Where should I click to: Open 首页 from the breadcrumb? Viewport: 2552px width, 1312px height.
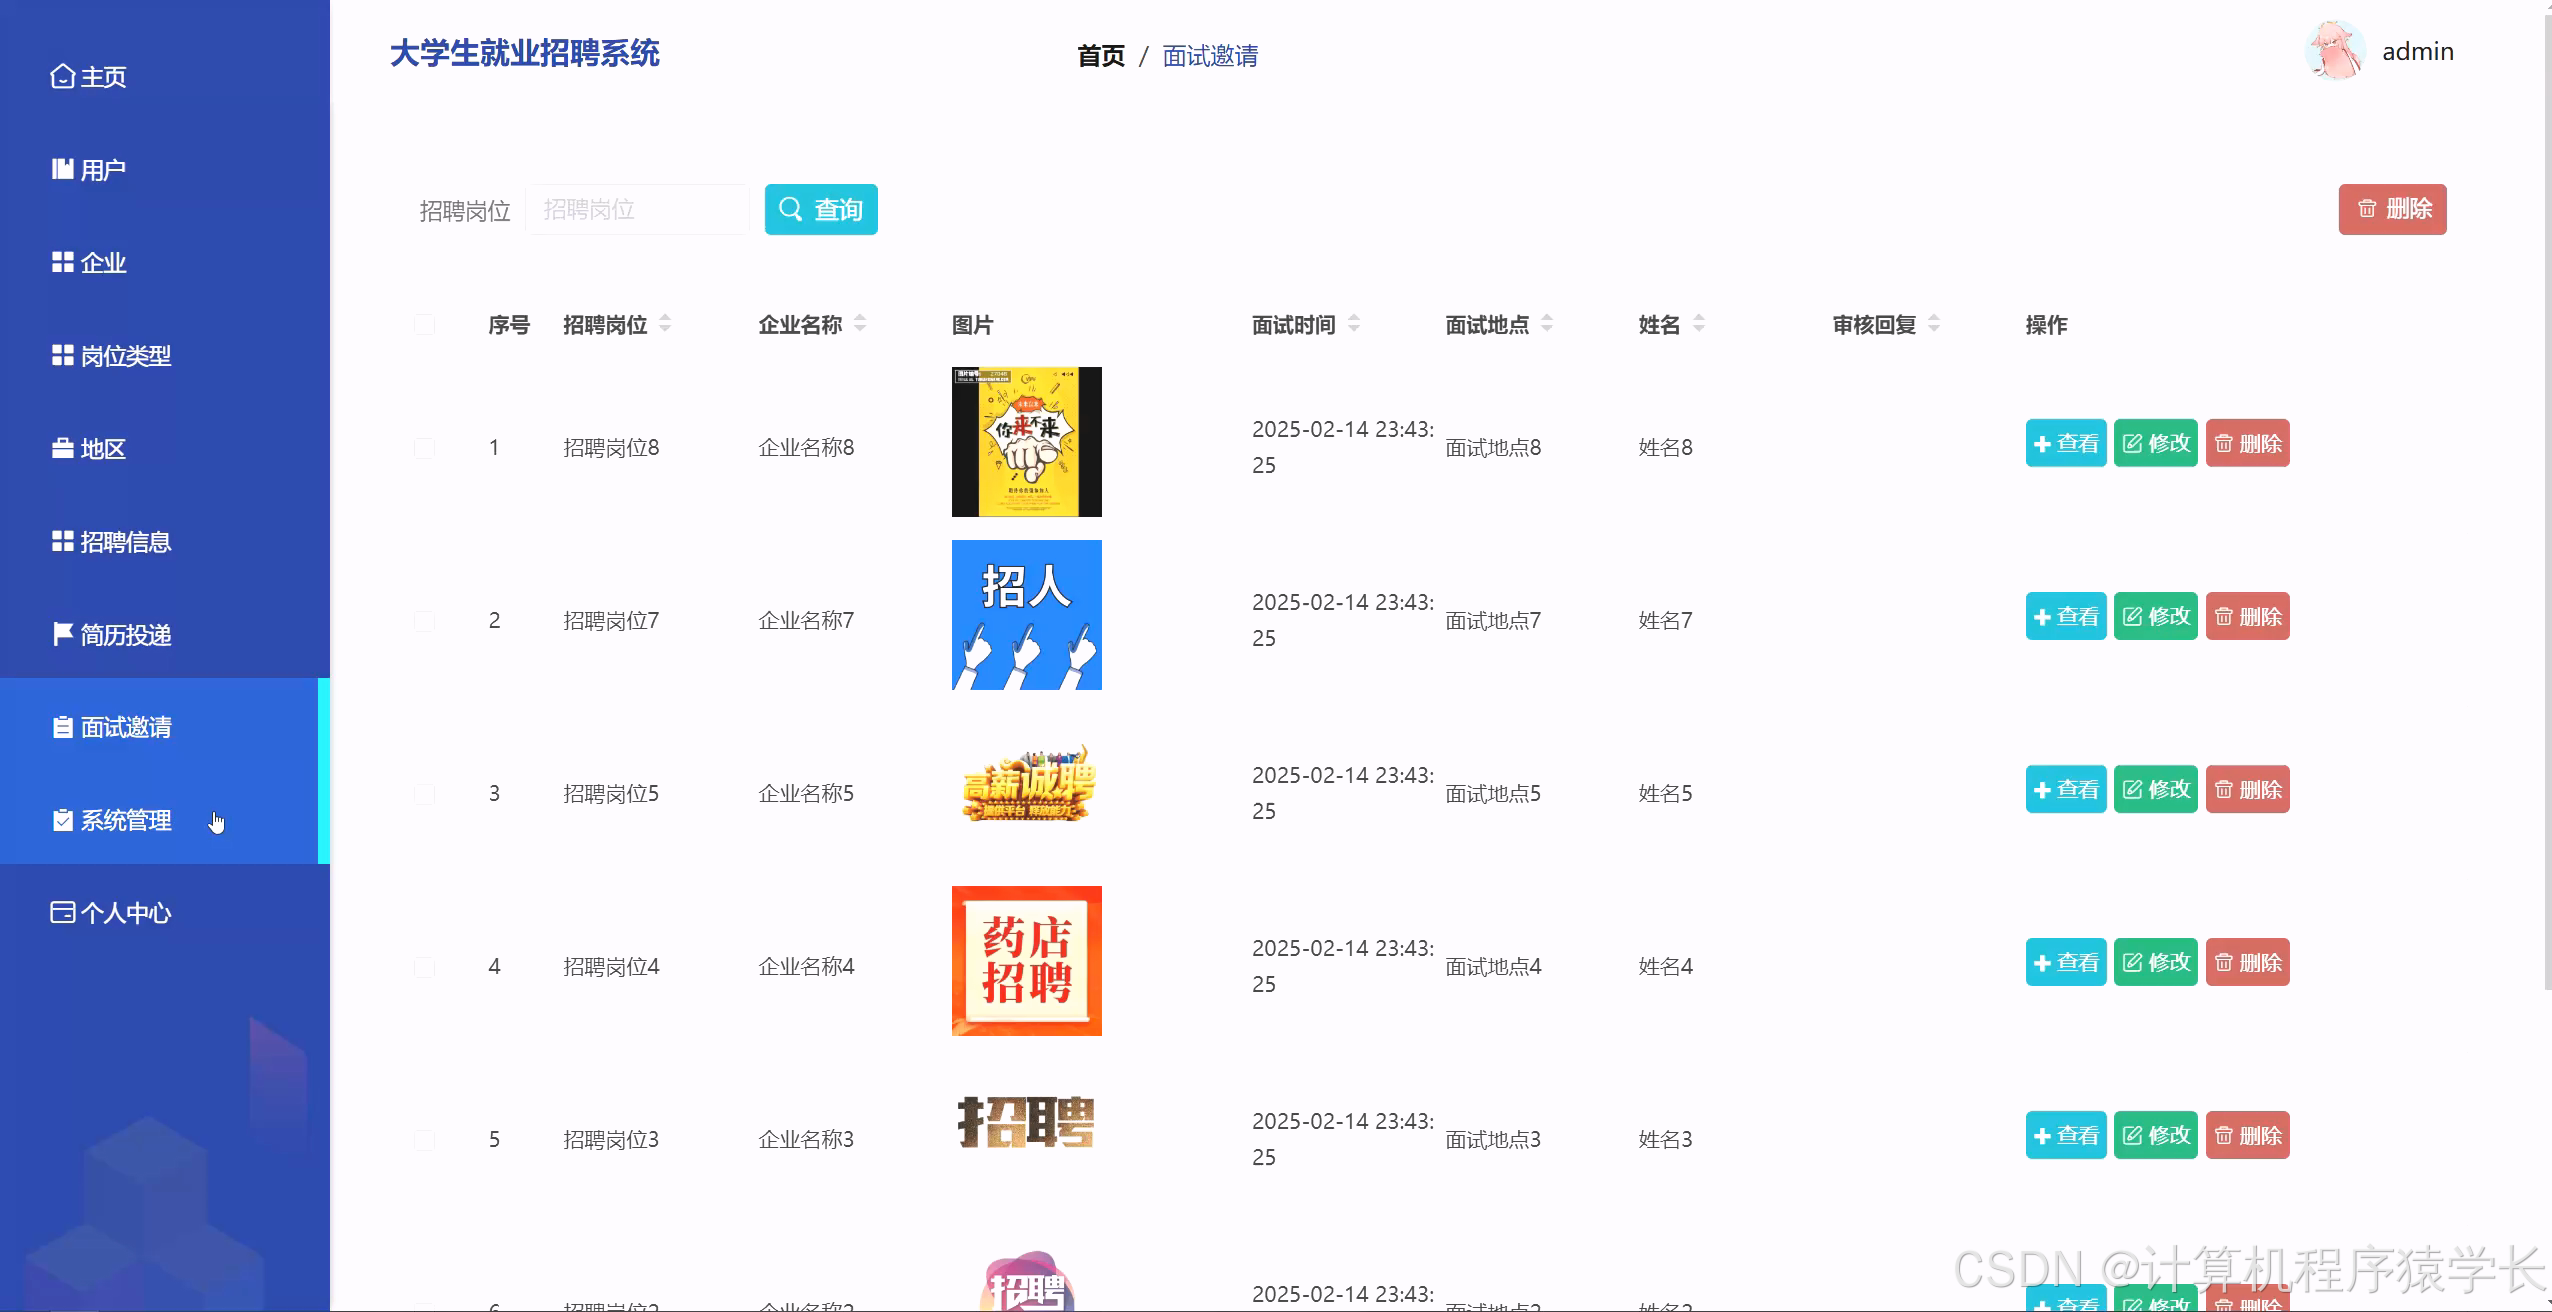pos(1101,57)
